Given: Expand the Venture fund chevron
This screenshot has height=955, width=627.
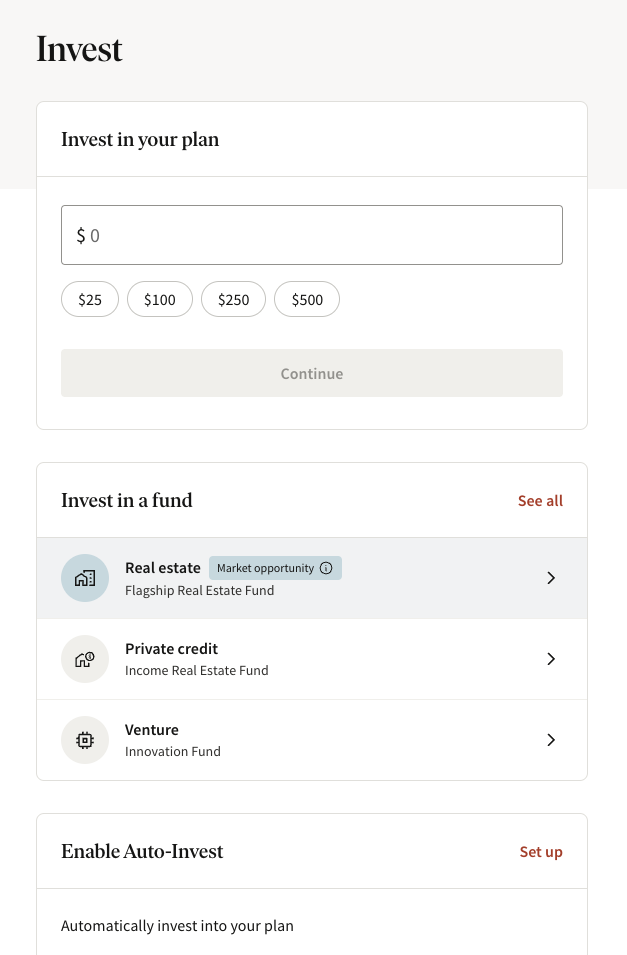Looking at the screenshot, I should 551,740.
